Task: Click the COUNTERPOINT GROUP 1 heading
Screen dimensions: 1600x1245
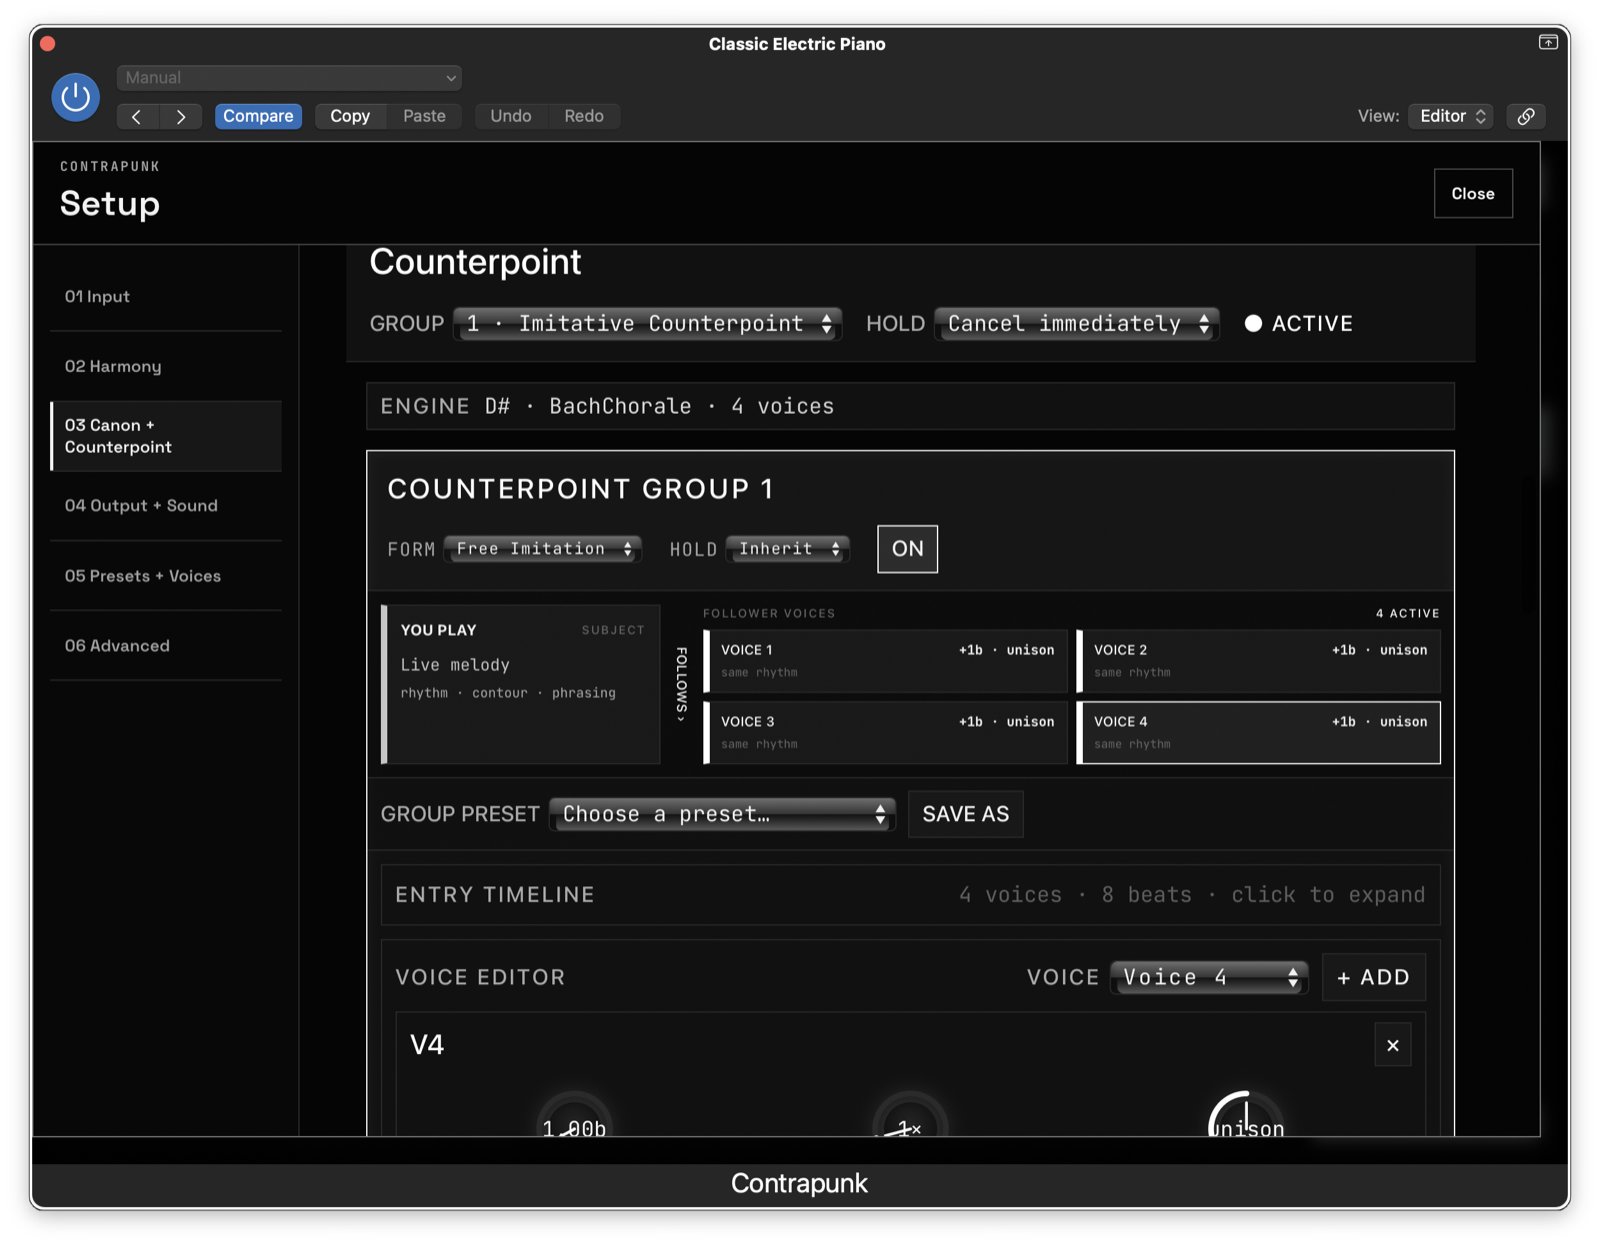Action: [x=580, y=489]
